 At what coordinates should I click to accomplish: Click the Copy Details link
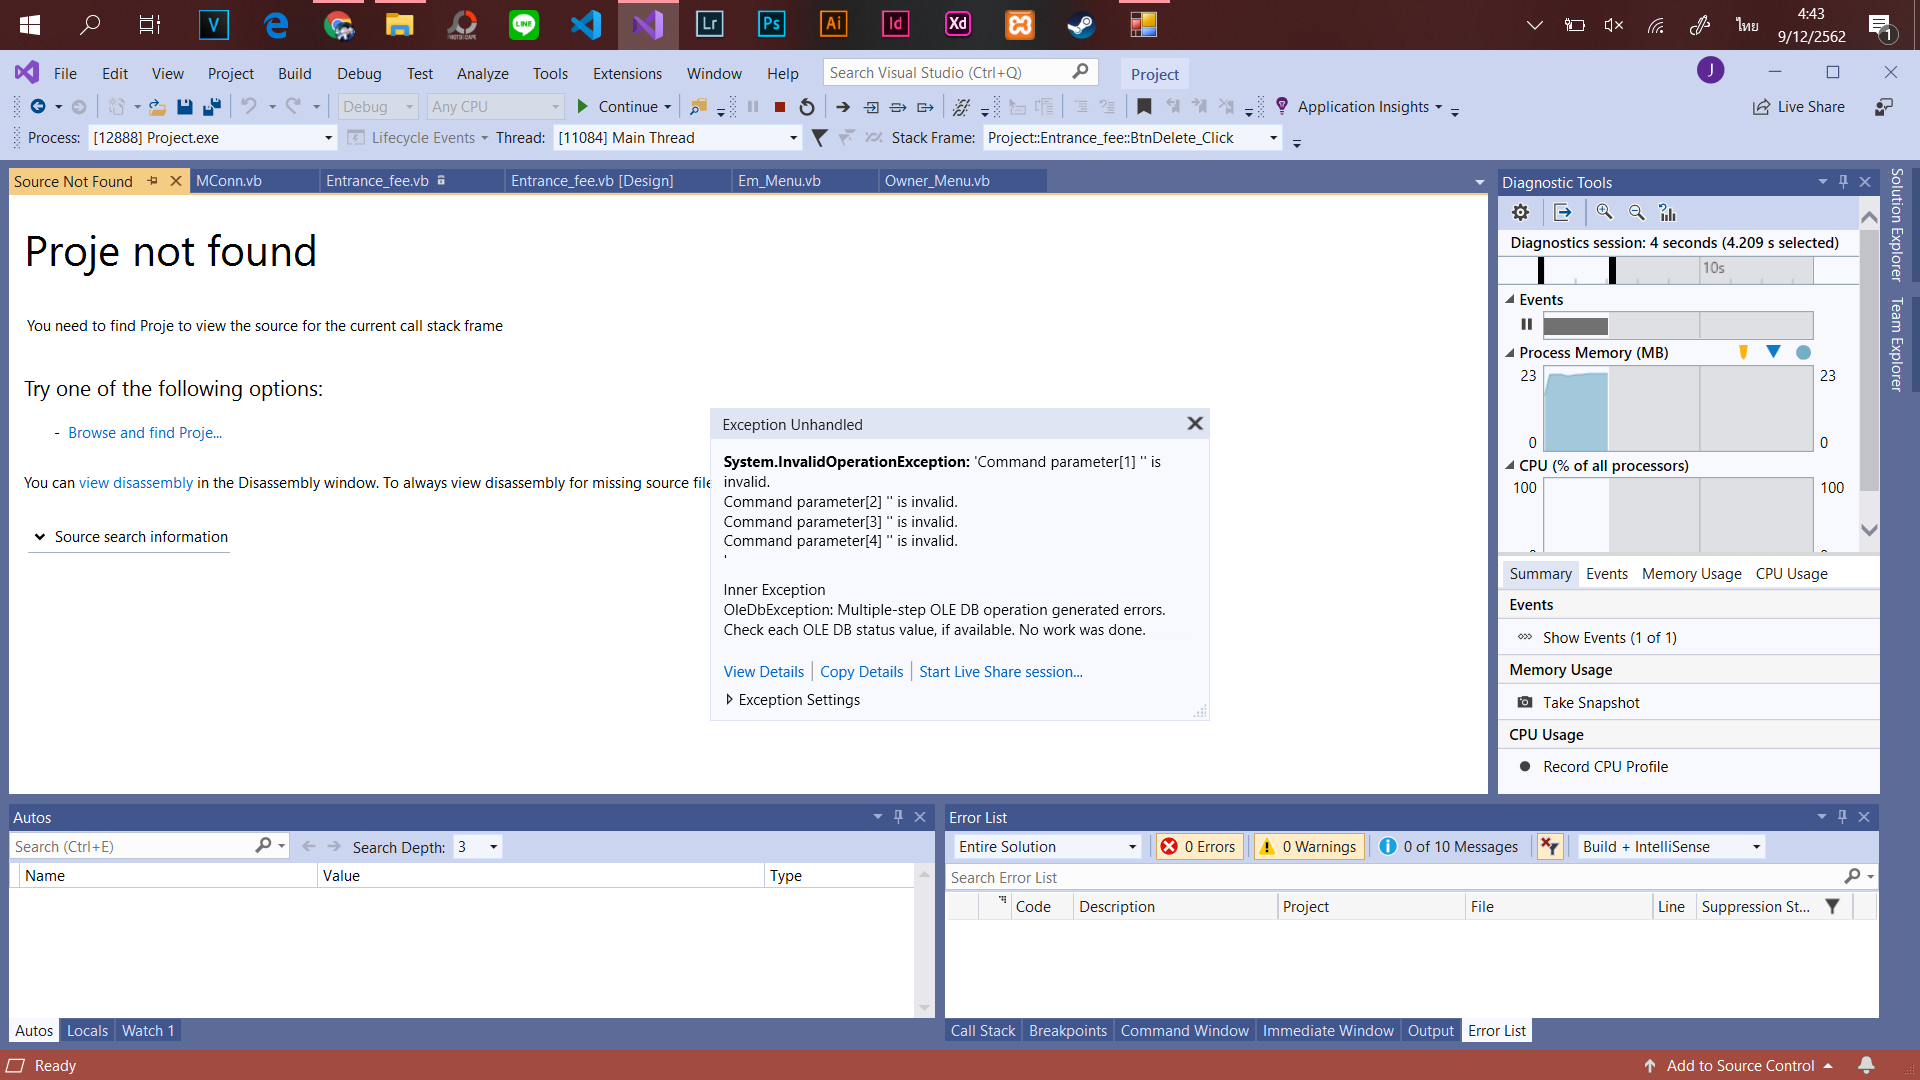click(x=861, y=672)
